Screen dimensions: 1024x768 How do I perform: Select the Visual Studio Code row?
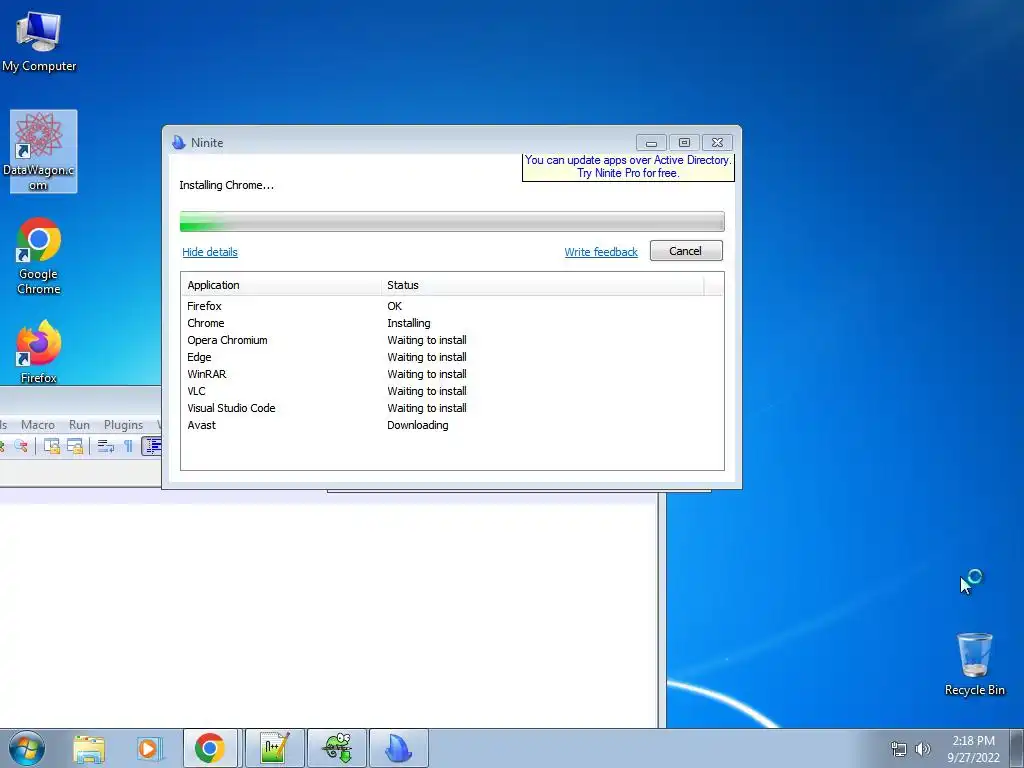coord(452,408)
